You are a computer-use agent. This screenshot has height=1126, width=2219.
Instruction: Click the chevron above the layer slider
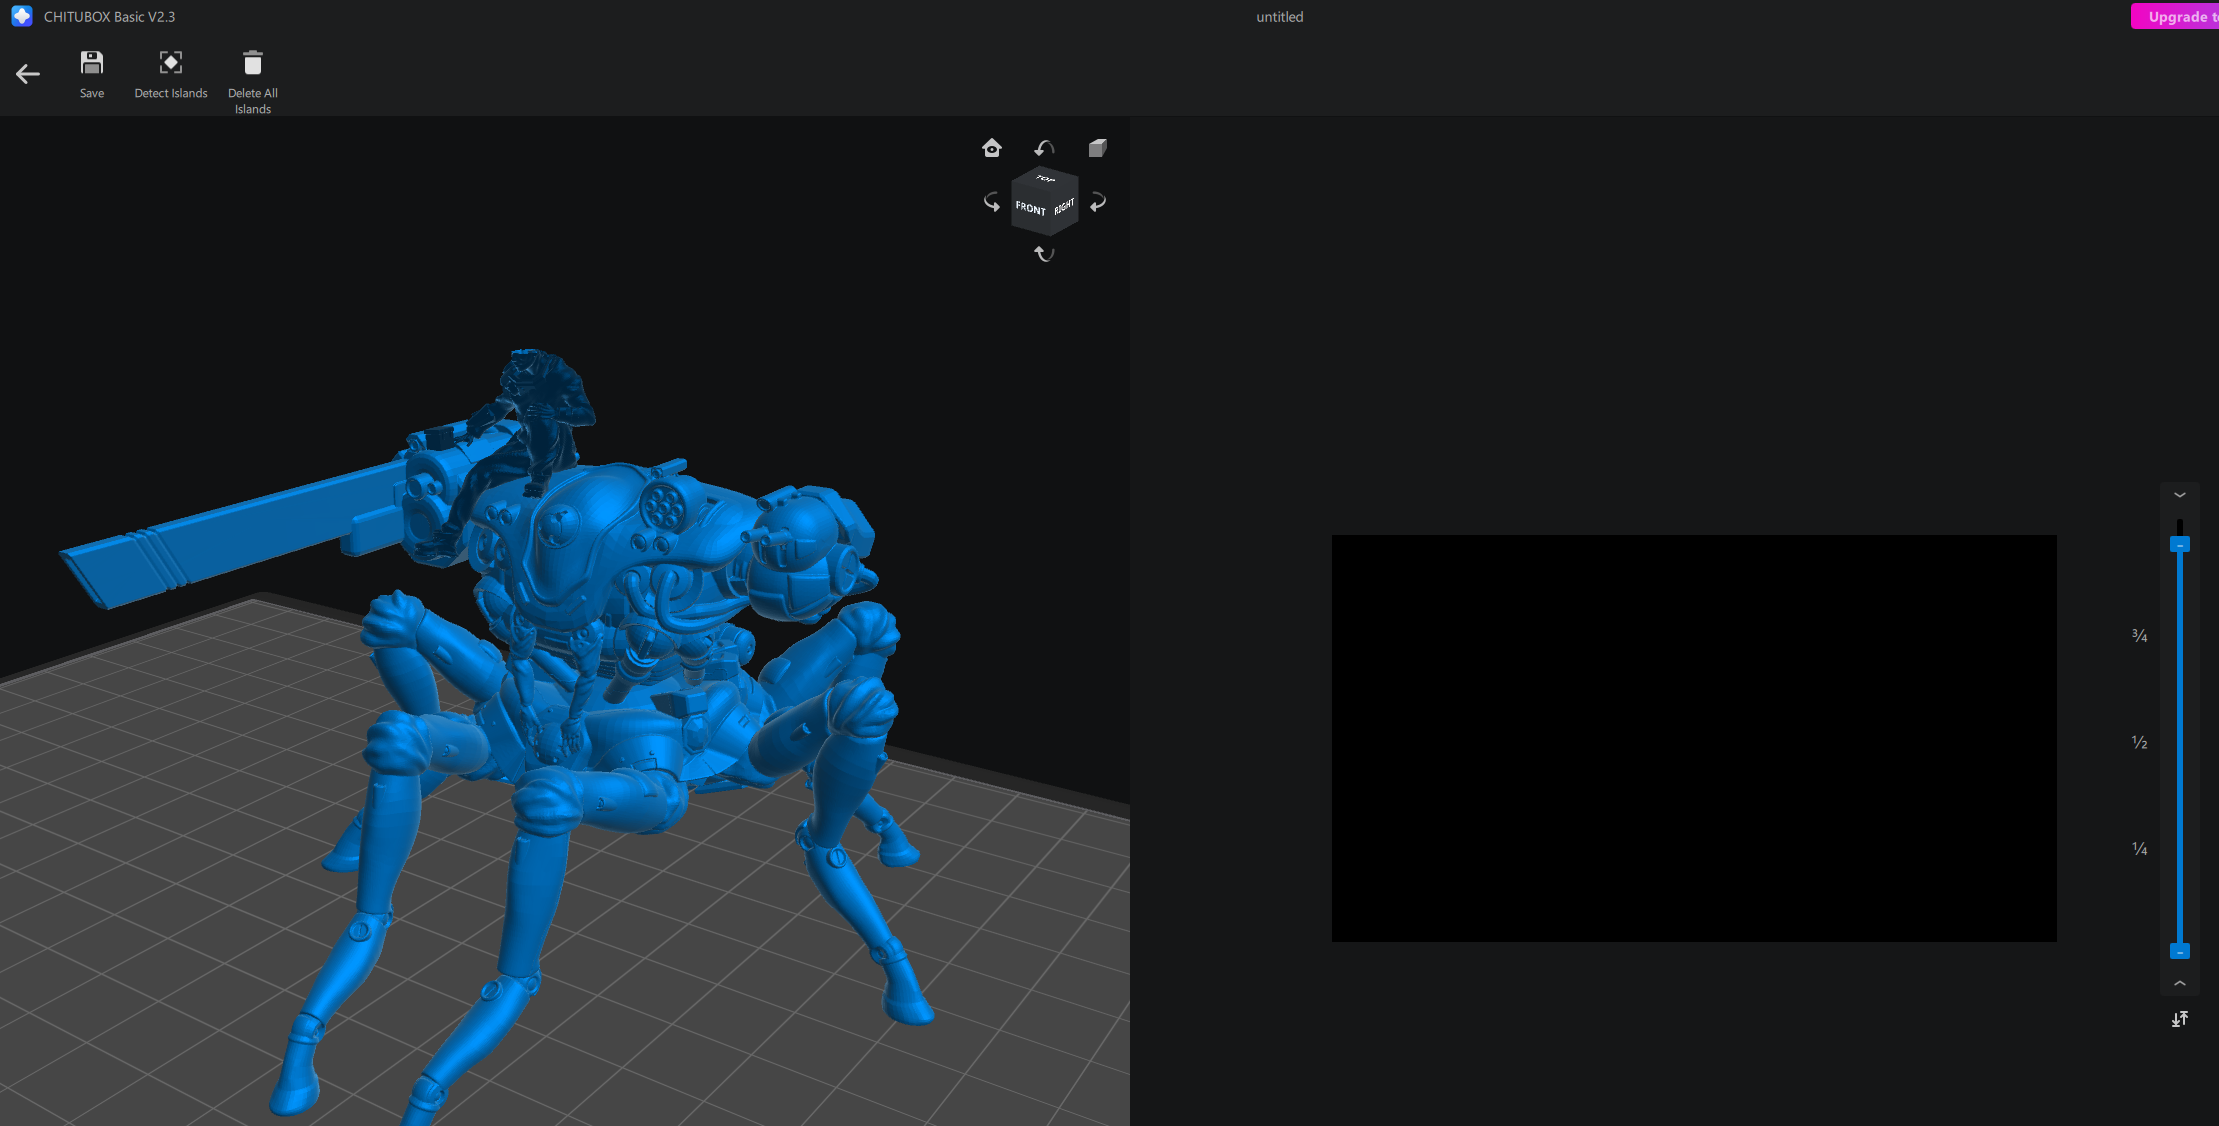[2180, 494]
